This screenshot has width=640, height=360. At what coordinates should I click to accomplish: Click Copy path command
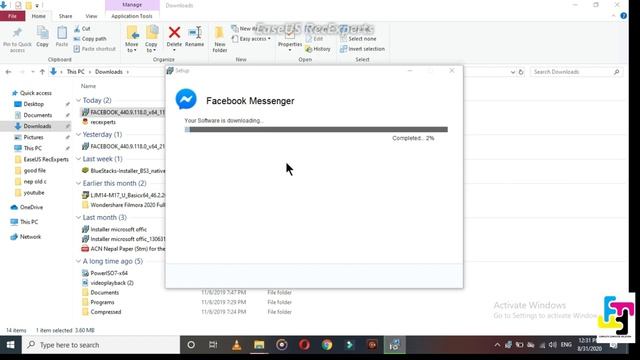click(x=90, y=39)
